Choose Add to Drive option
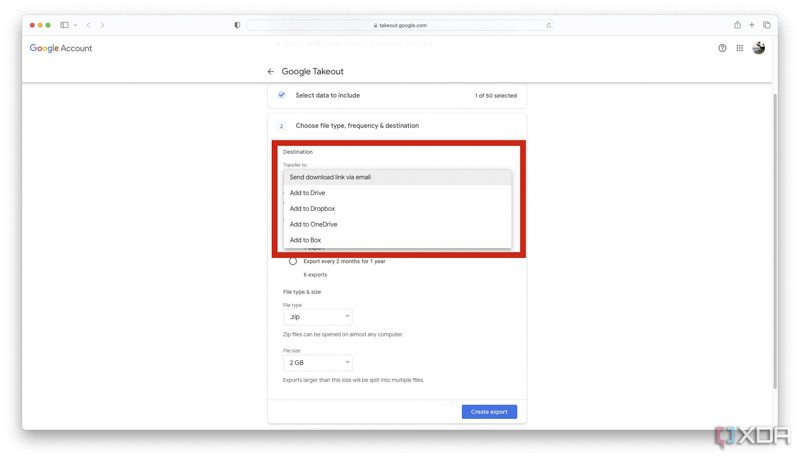 point(397,193)
